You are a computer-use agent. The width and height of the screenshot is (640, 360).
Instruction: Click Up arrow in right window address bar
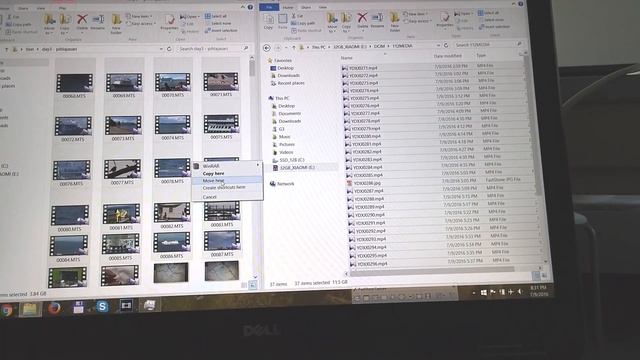click(293, 48)
